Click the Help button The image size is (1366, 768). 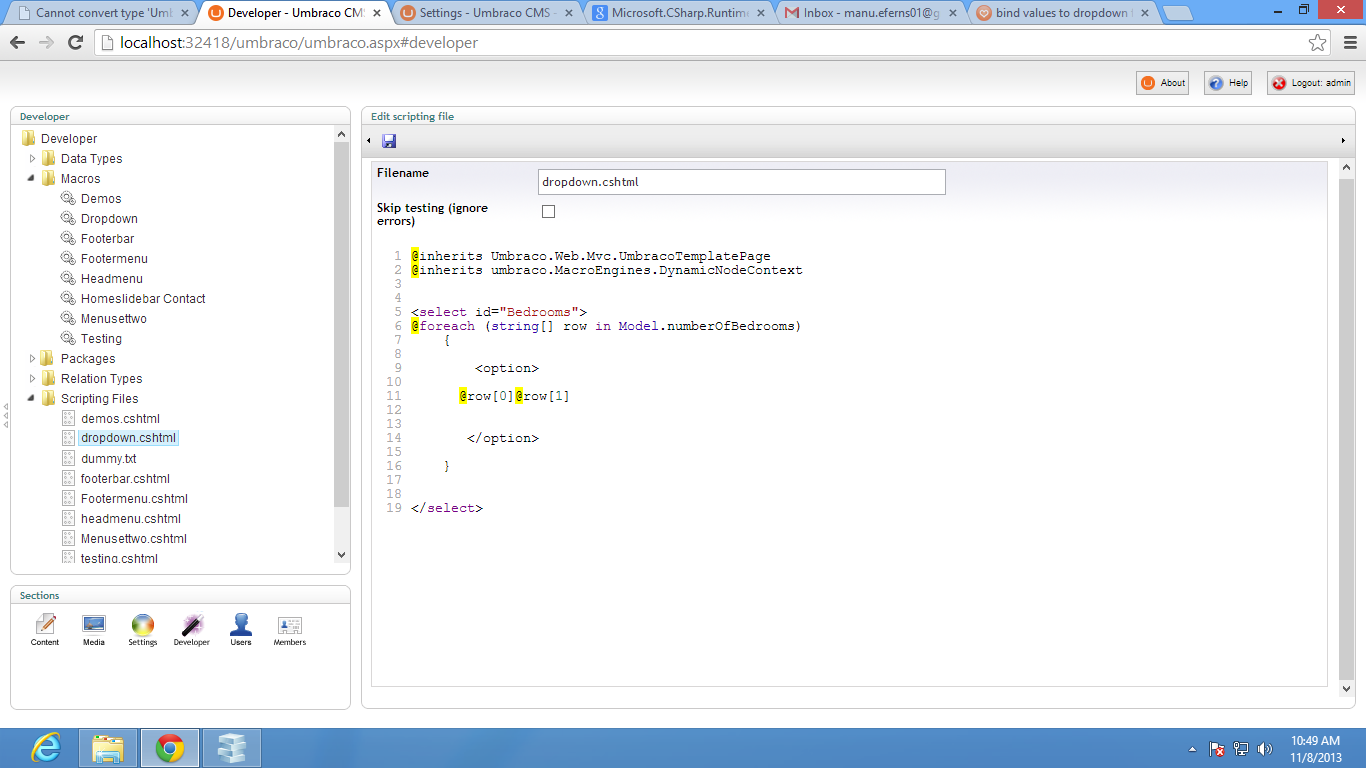pos(1228,83)
